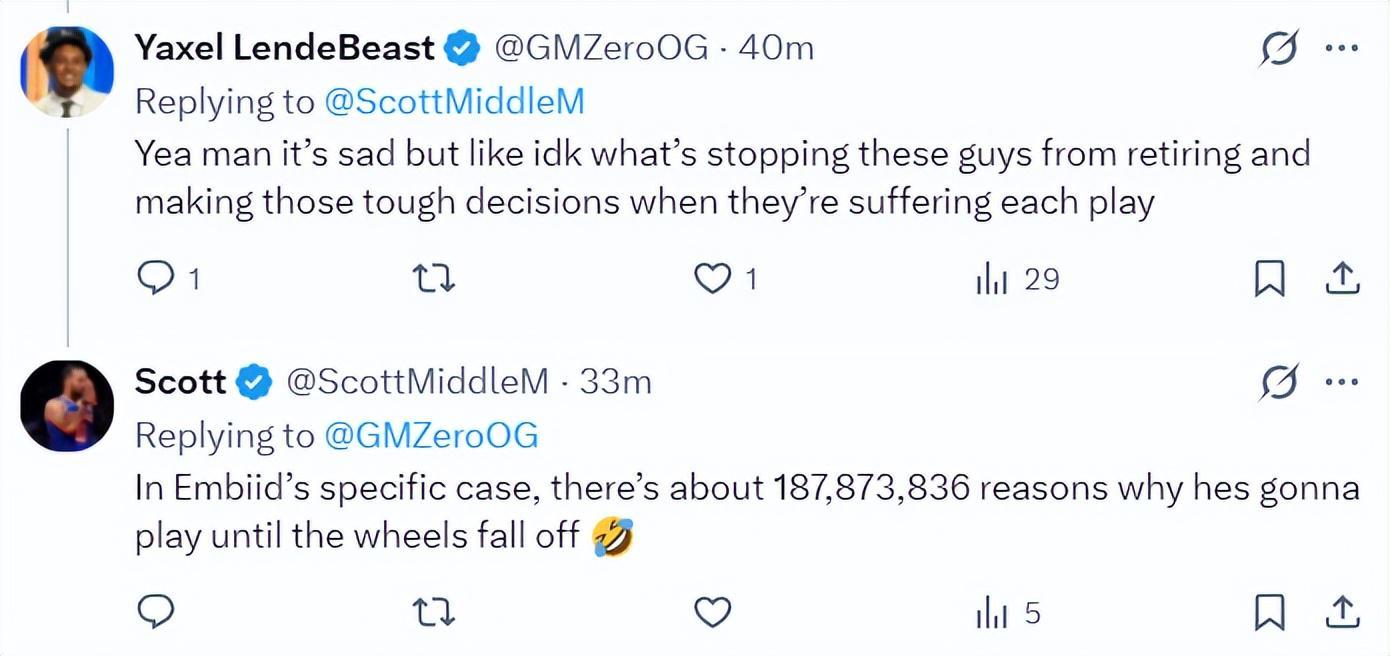The width and height of the screenshot is (1390, 656).
Task: Bookmark Yaxel LendeBeast's tweet
Action: (x=1269, y=279)
